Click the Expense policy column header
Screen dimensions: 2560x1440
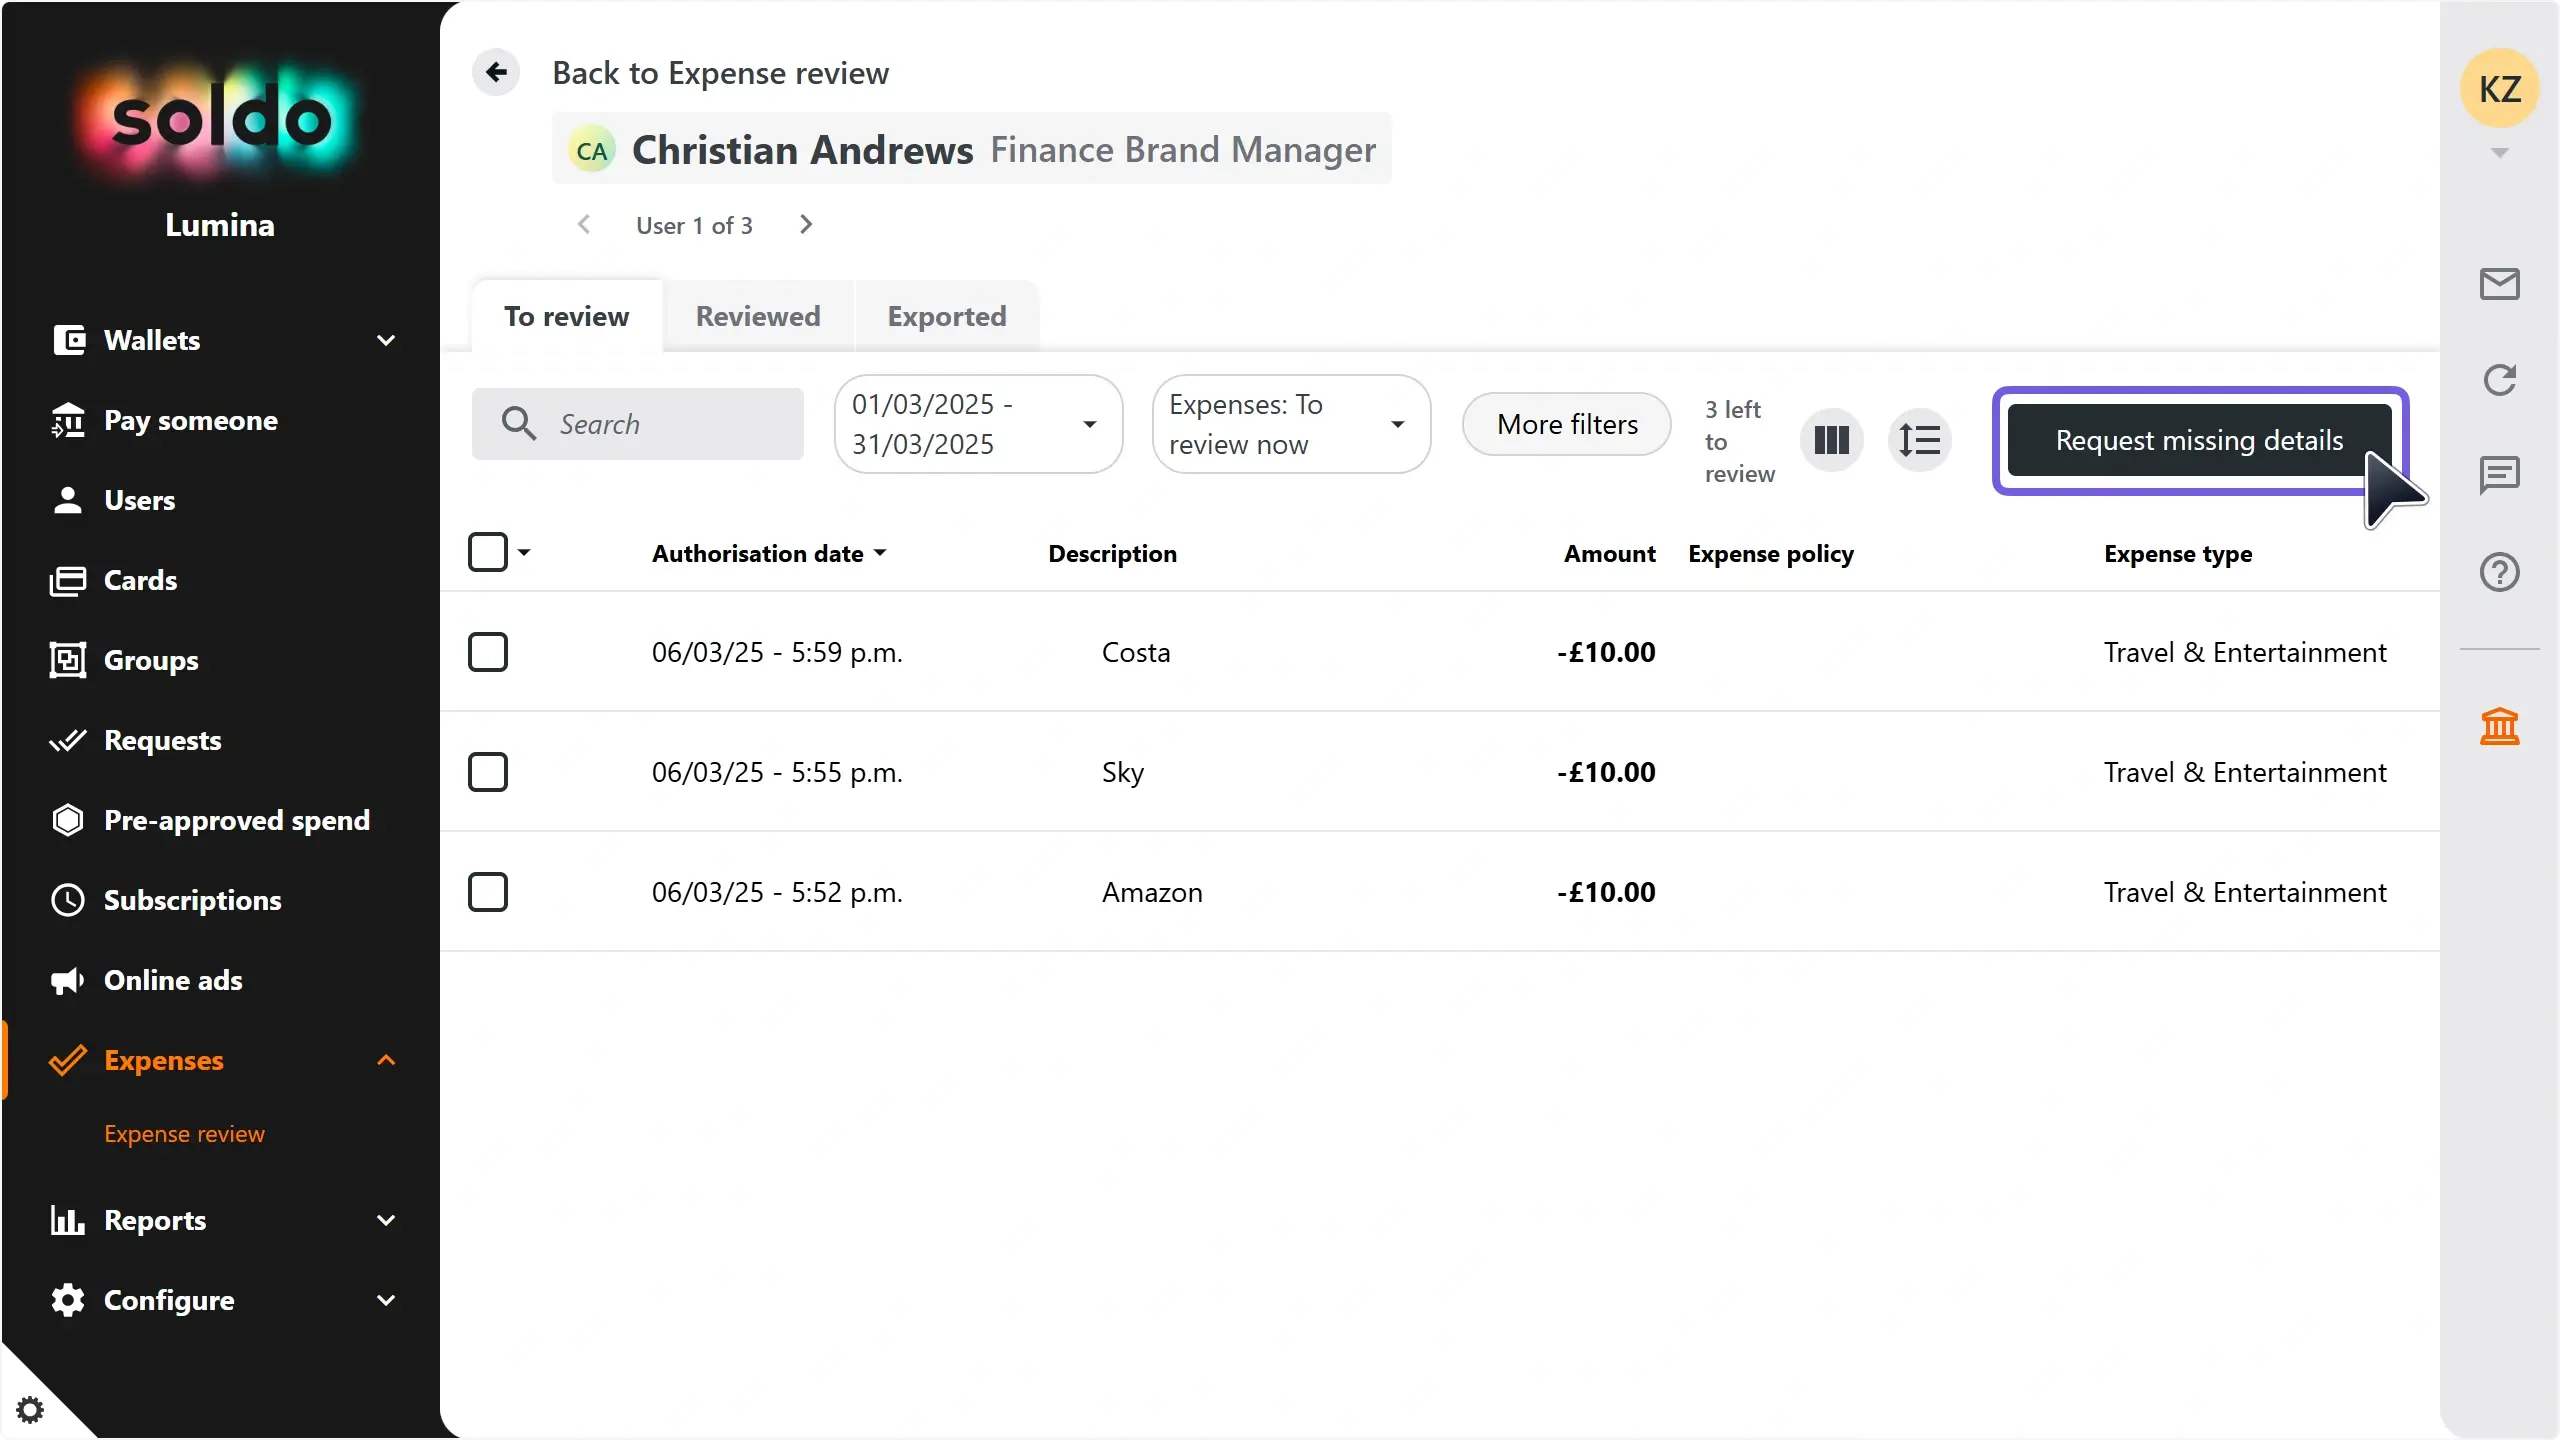click(1771, 553)
